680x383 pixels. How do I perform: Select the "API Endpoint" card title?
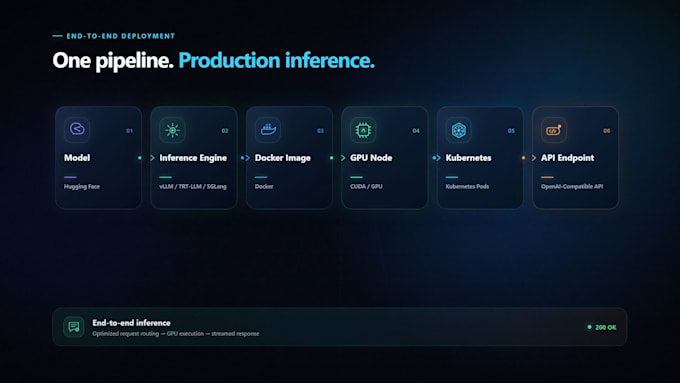(x=567, y=158)
